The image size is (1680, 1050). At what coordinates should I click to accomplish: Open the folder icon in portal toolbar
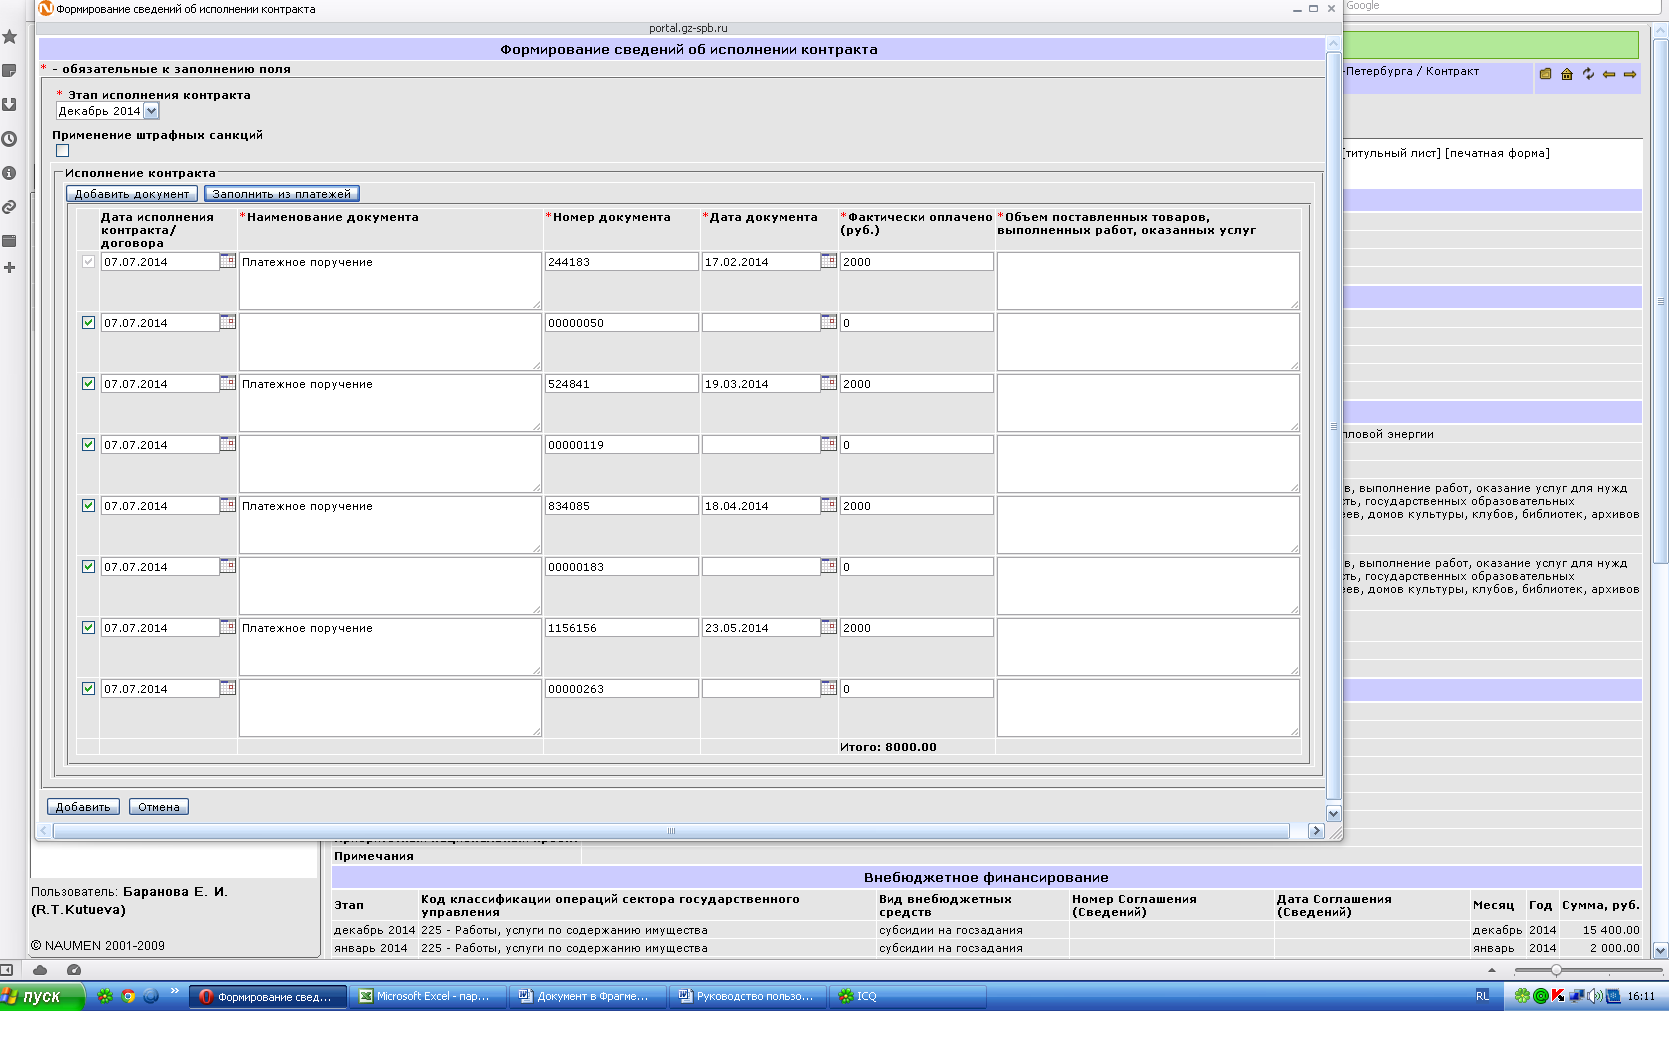pos(1545,74)
